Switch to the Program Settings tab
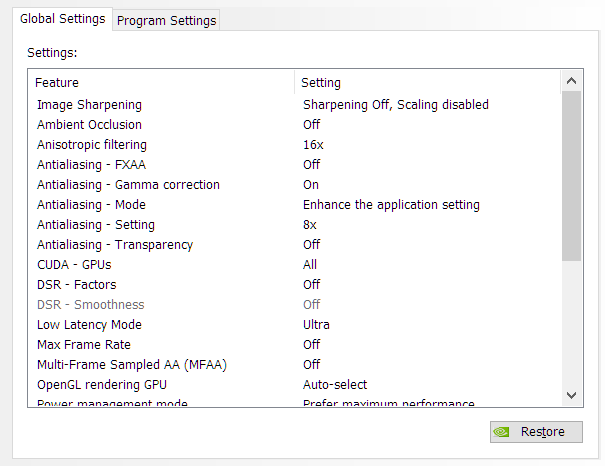612x471 pixels. pyautogui.click(x=167, y=20)
